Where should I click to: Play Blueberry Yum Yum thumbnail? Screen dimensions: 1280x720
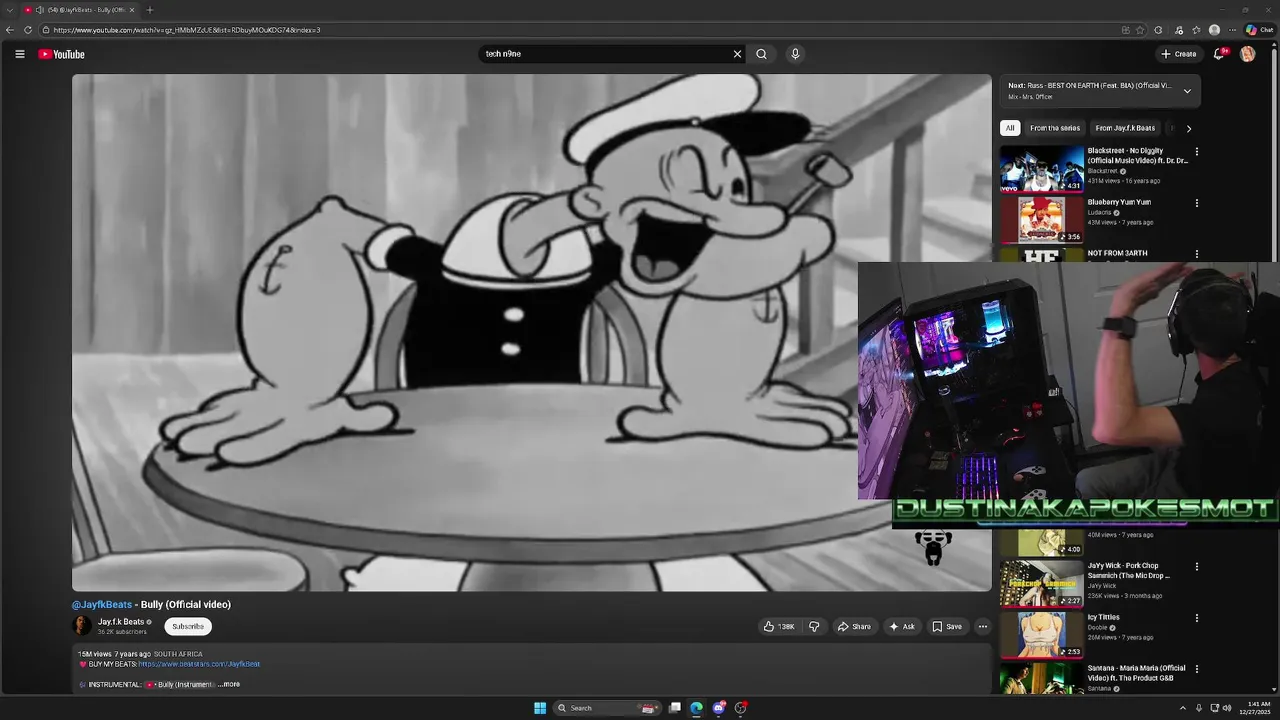pos(1042,220)
